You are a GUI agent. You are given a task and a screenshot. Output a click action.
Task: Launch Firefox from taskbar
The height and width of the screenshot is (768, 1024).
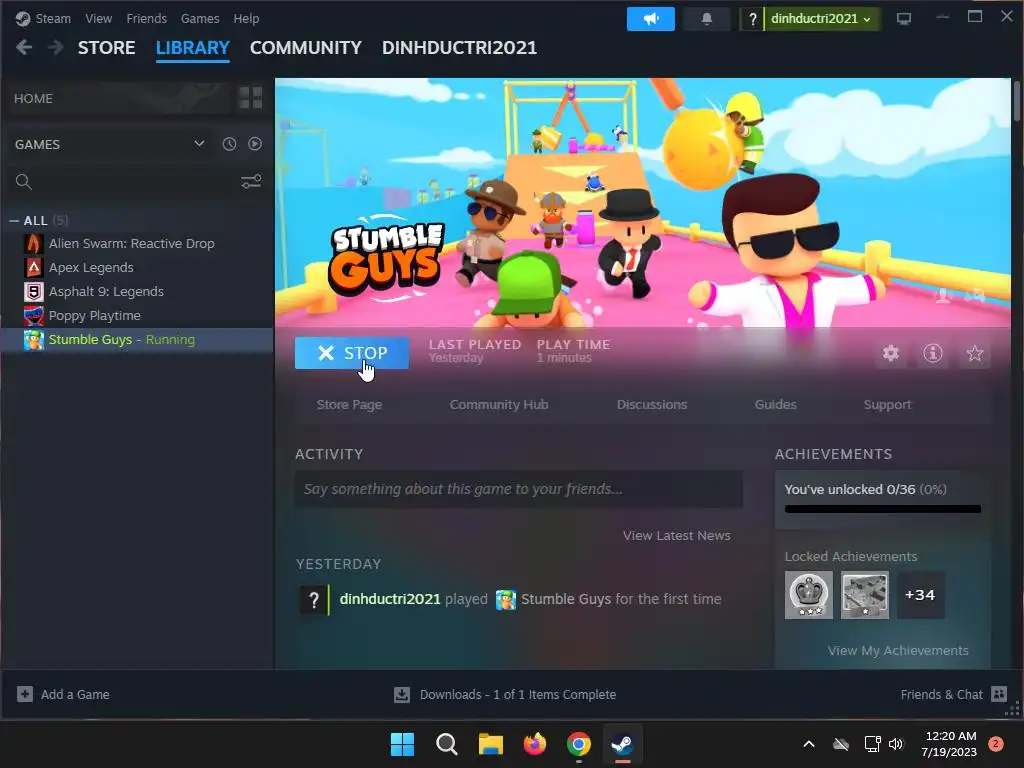click(x=535, y=744)
